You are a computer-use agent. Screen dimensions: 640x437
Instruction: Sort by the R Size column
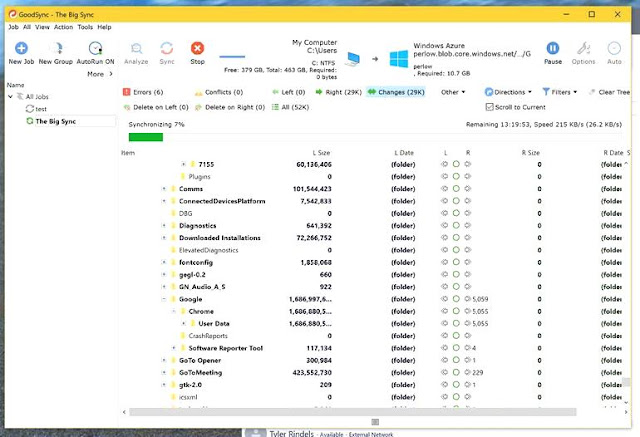[x=531, y=153]
